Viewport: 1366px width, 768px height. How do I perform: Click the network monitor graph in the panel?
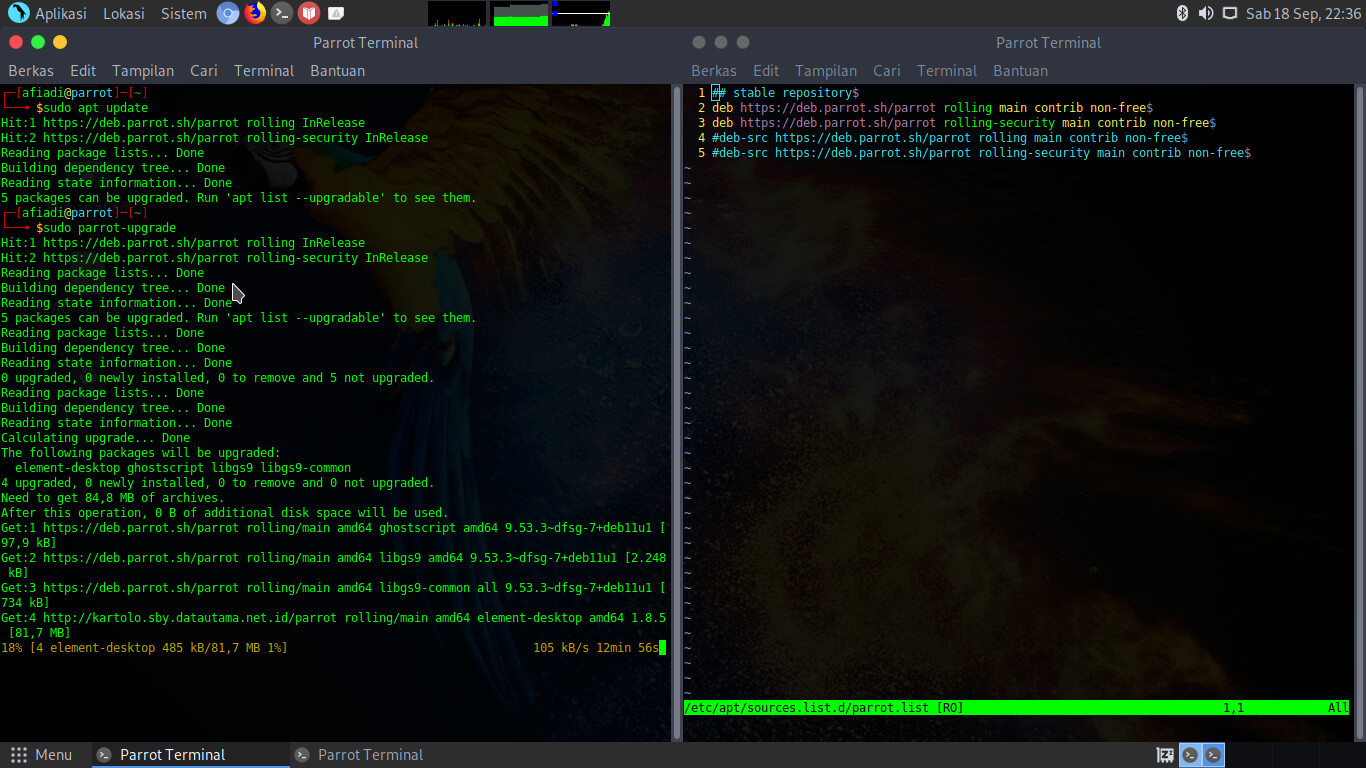point(581,13)
